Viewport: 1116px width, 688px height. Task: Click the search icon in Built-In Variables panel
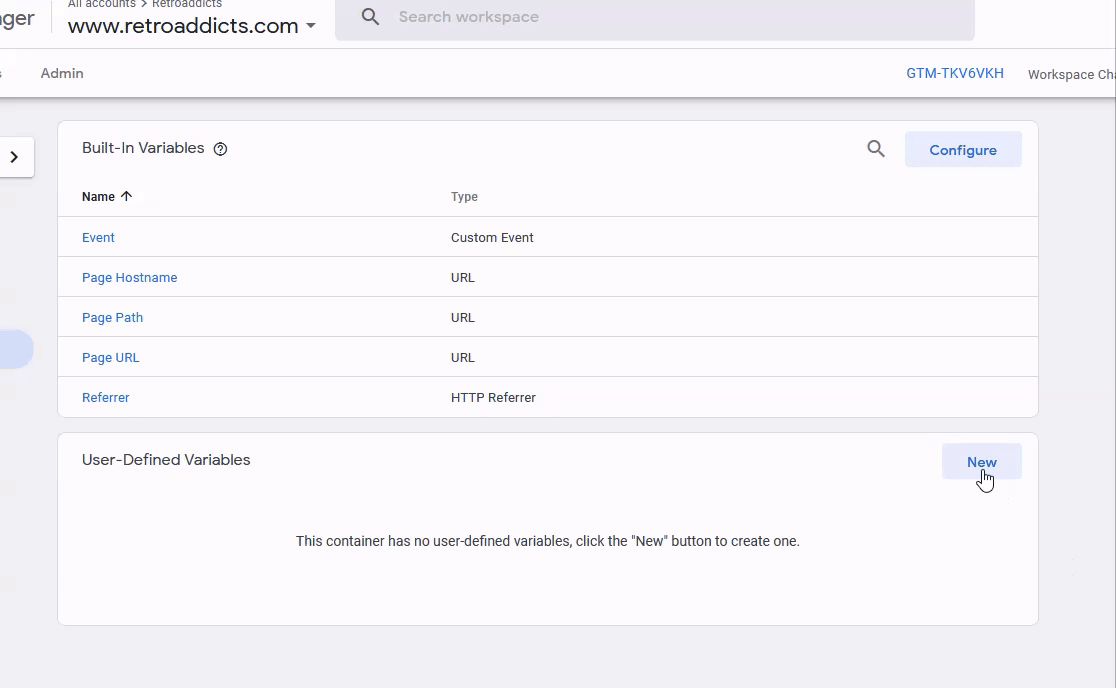pyautogui.click(x=876, y=148)
